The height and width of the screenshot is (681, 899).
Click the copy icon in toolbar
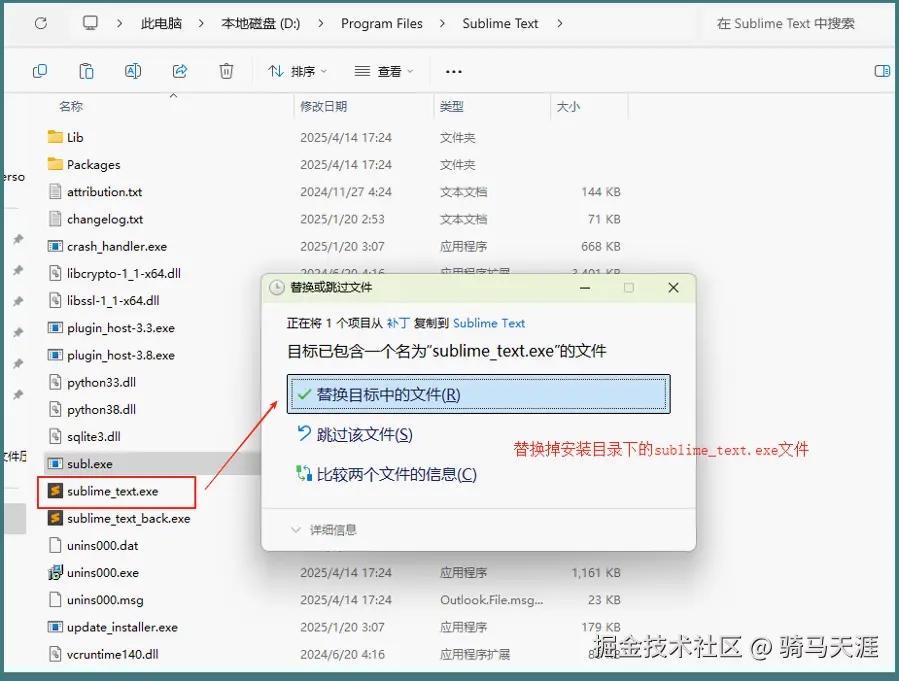tap(40, 71)
